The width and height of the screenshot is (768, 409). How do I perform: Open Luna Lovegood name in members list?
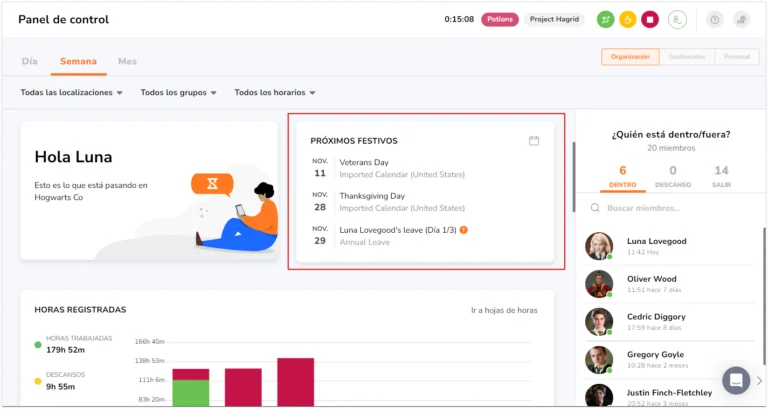(656, 241)
